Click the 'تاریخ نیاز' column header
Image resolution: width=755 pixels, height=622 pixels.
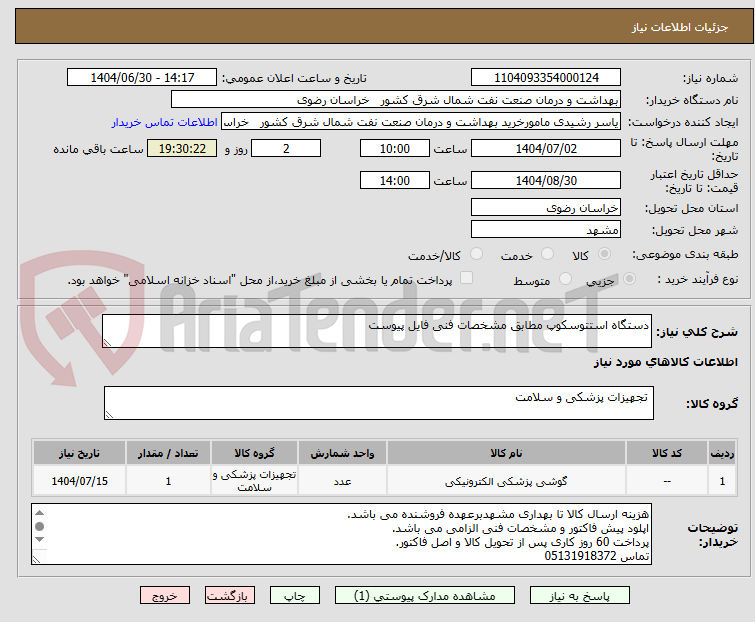tap(79, 453)
